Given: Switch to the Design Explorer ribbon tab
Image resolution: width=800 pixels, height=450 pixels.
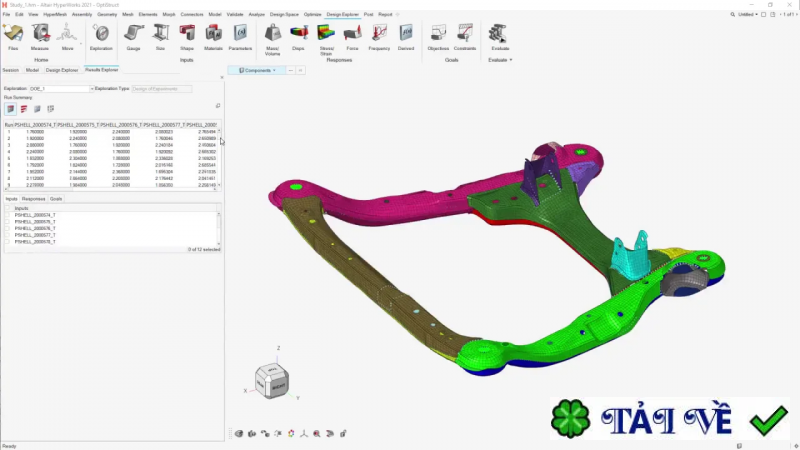Looking at the screenshot, I should tap(342, 14).
